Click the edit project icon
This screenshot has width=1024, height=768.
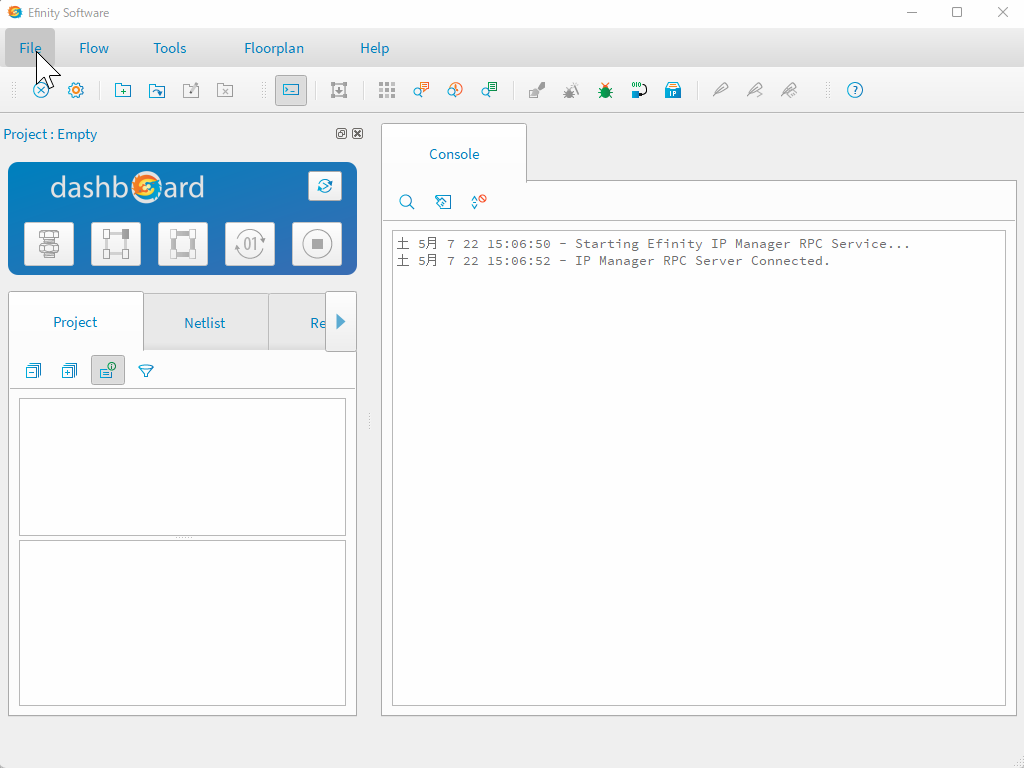click(191, 90)
